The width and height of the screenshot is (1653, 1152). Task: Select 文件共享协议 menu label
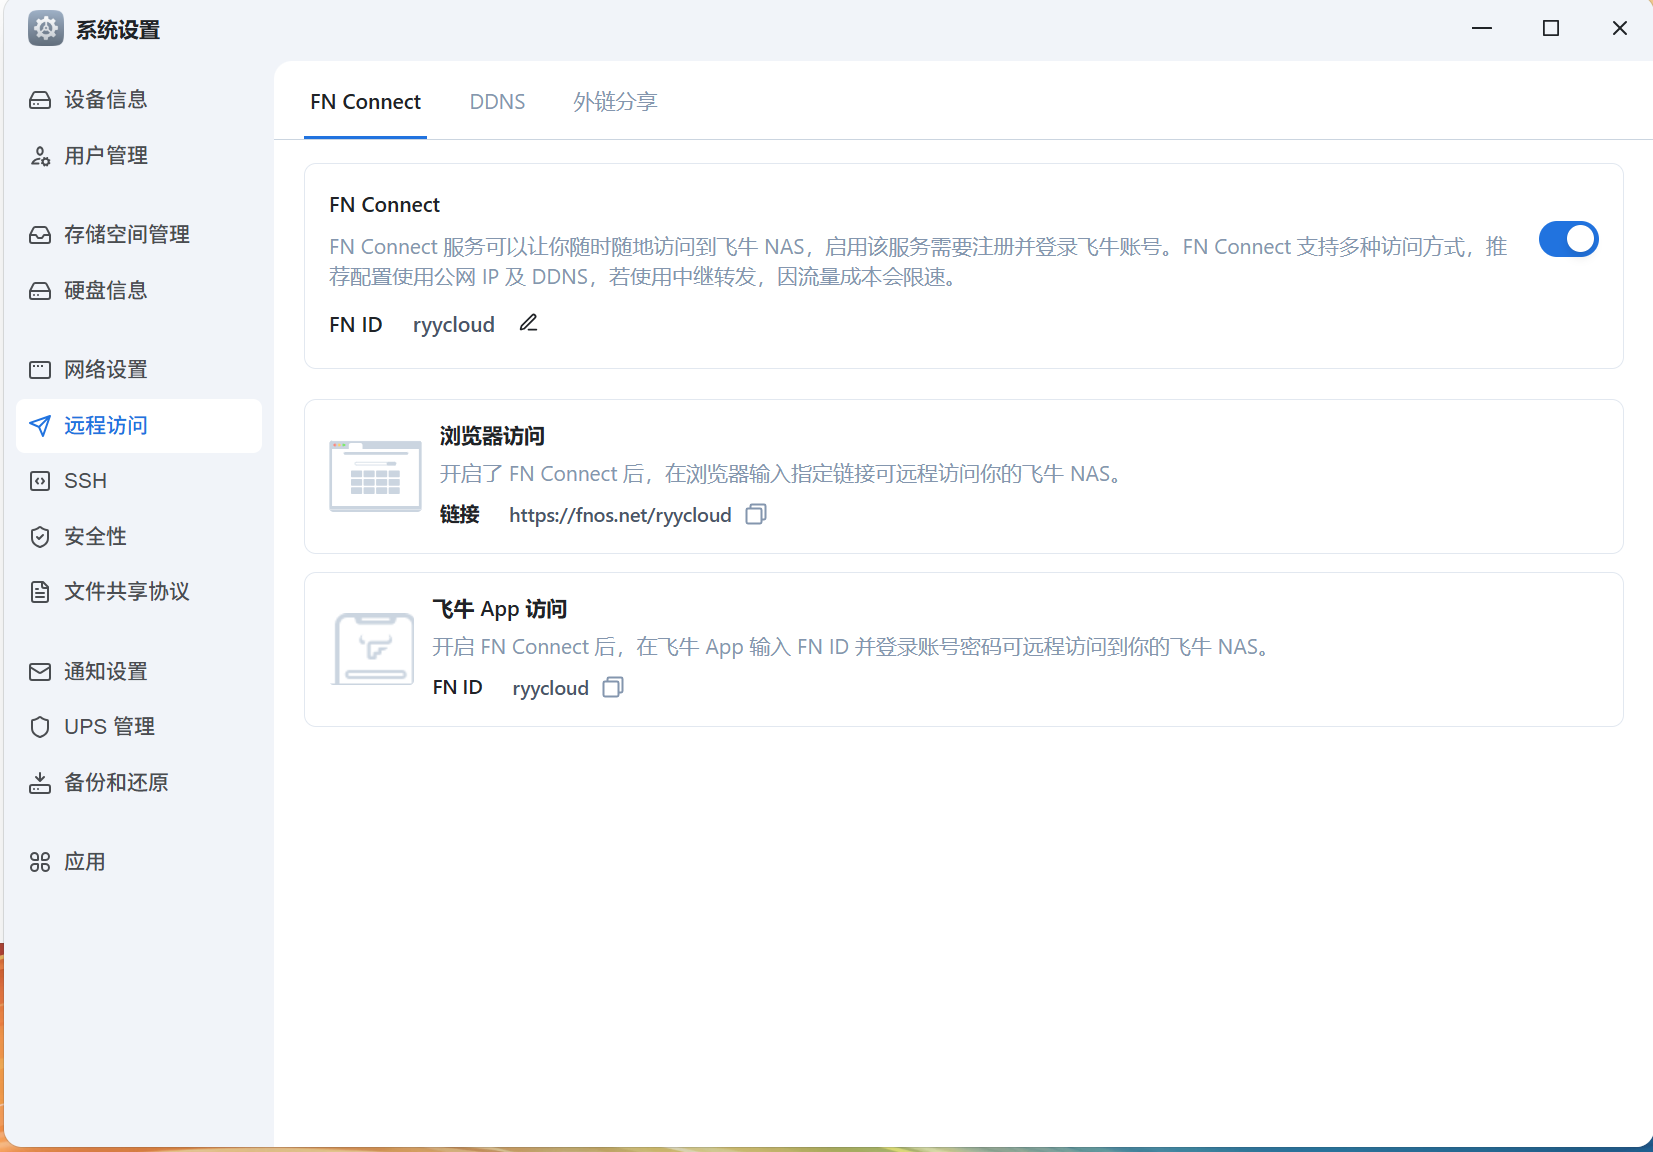pyautogui.click(x=127, y=592)
